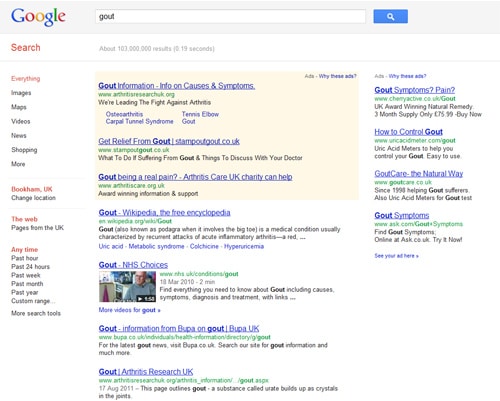Image resolution: width=500 pixels, height=401 pixels.
Task: Filter results to Past year
Action: point(25,293)
